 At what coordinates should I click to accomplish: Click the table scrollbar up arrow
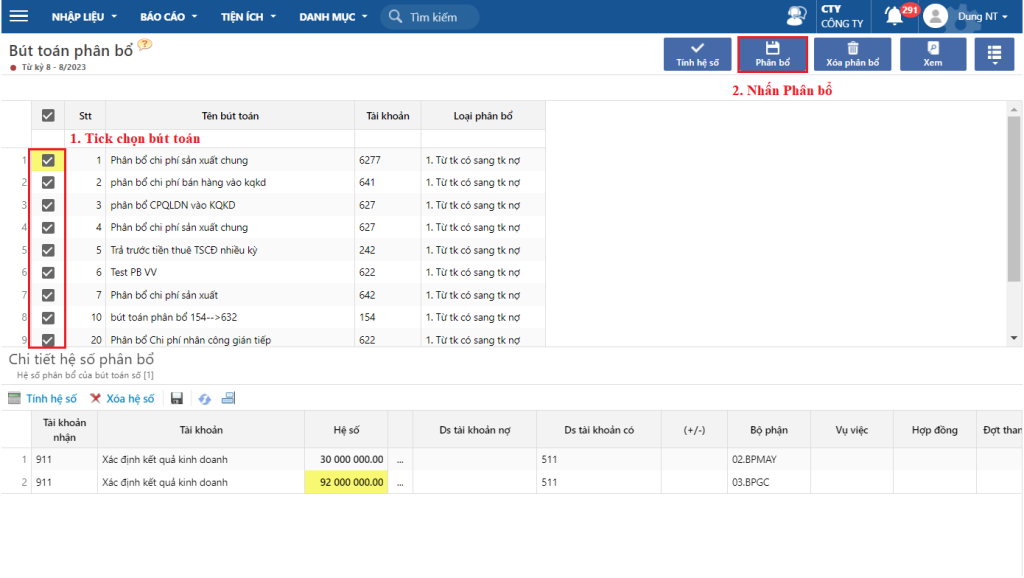(1014, 110)
